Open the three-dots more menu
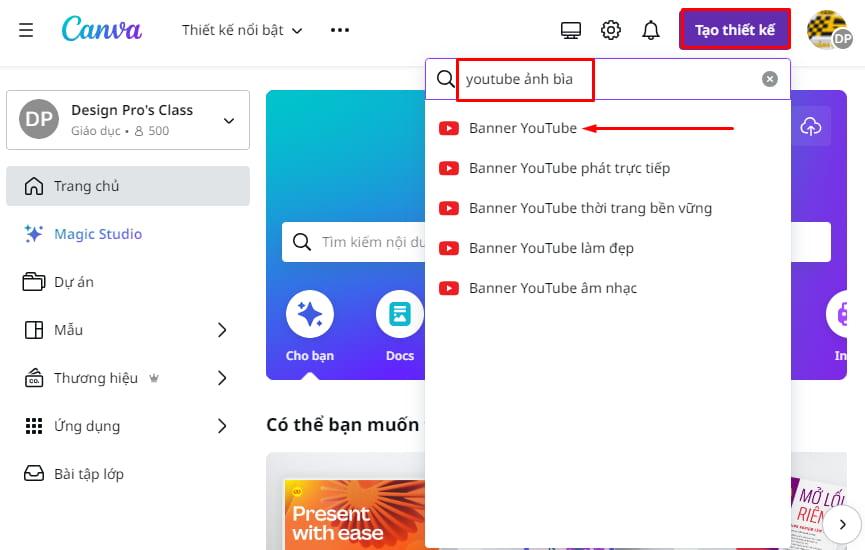The image size is (865, 550). pos(339,30)
